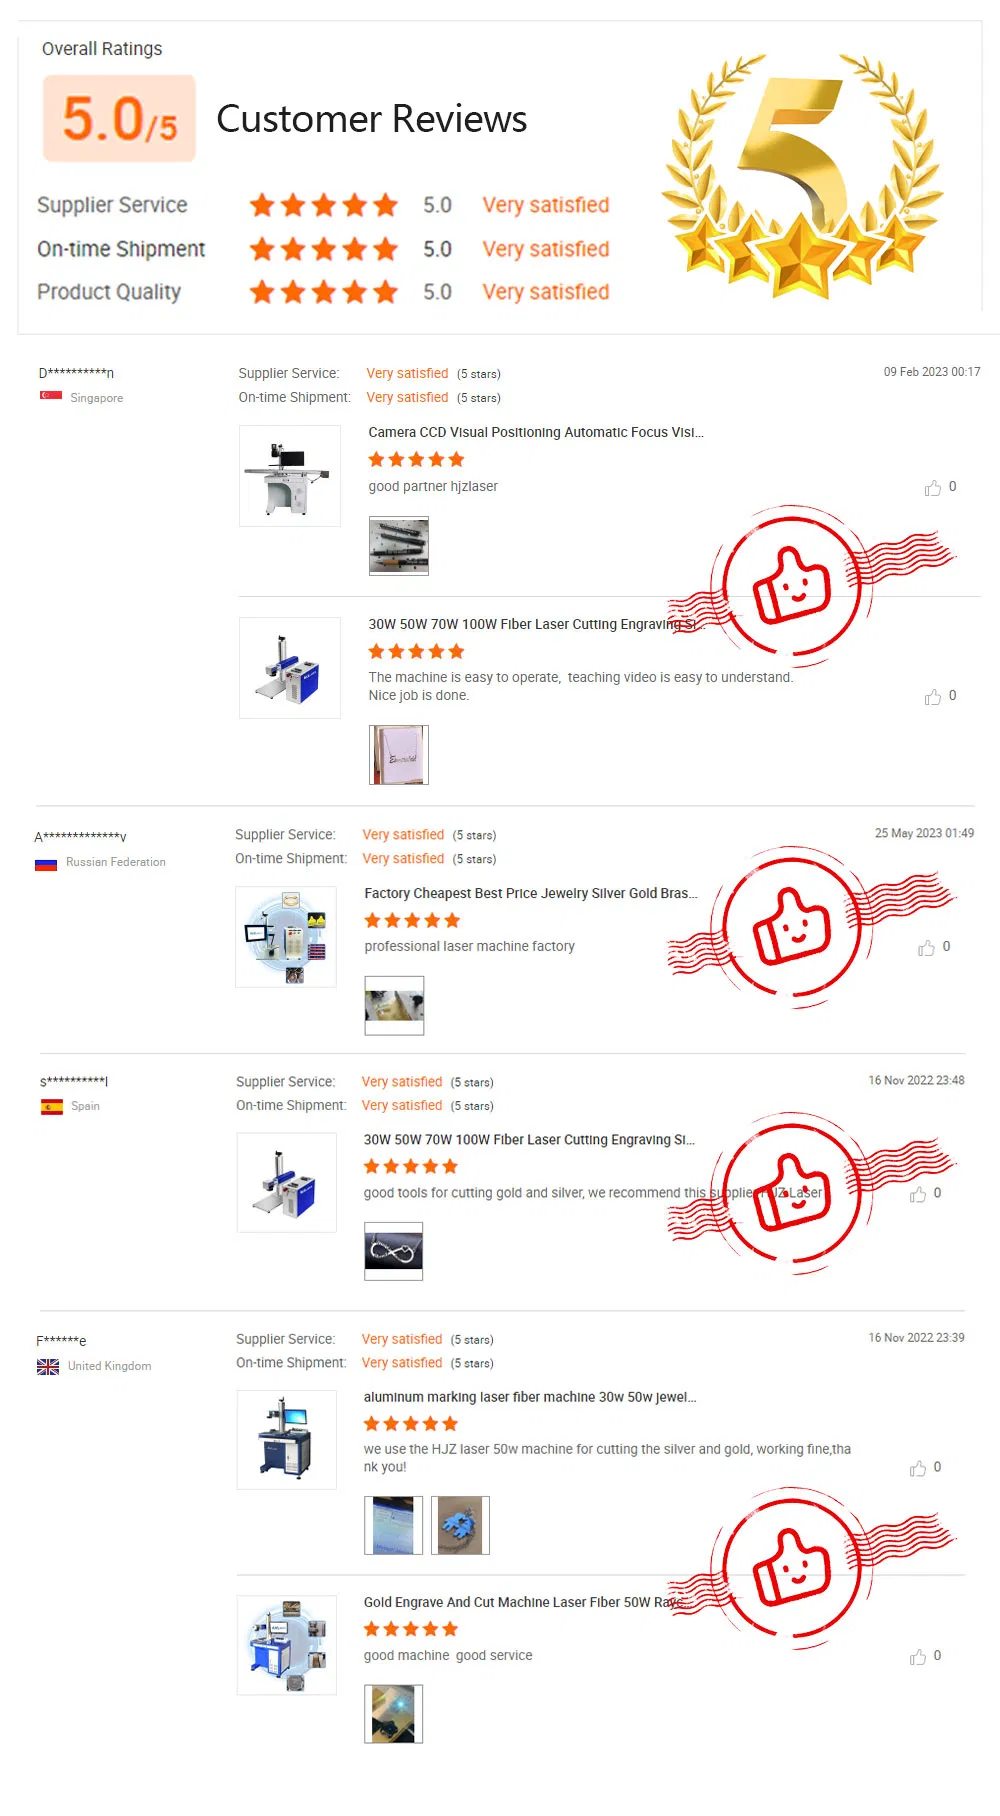
Task: Like the "good partner hjzlaser" review
Action: click(933, 488)
